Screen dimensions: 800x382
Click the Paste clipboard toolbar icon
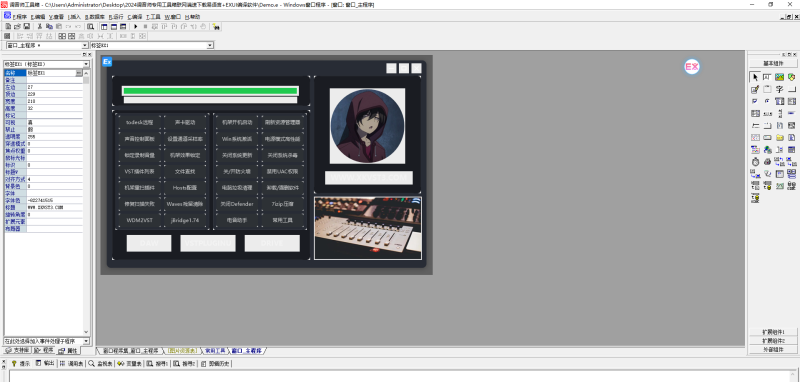[59, 27]
